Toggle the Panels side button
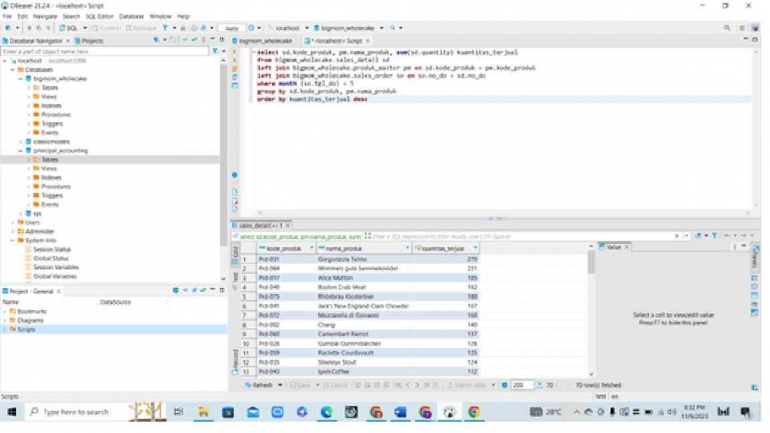The width and height of the screenshot is (770, 433). tap(755, 257)
